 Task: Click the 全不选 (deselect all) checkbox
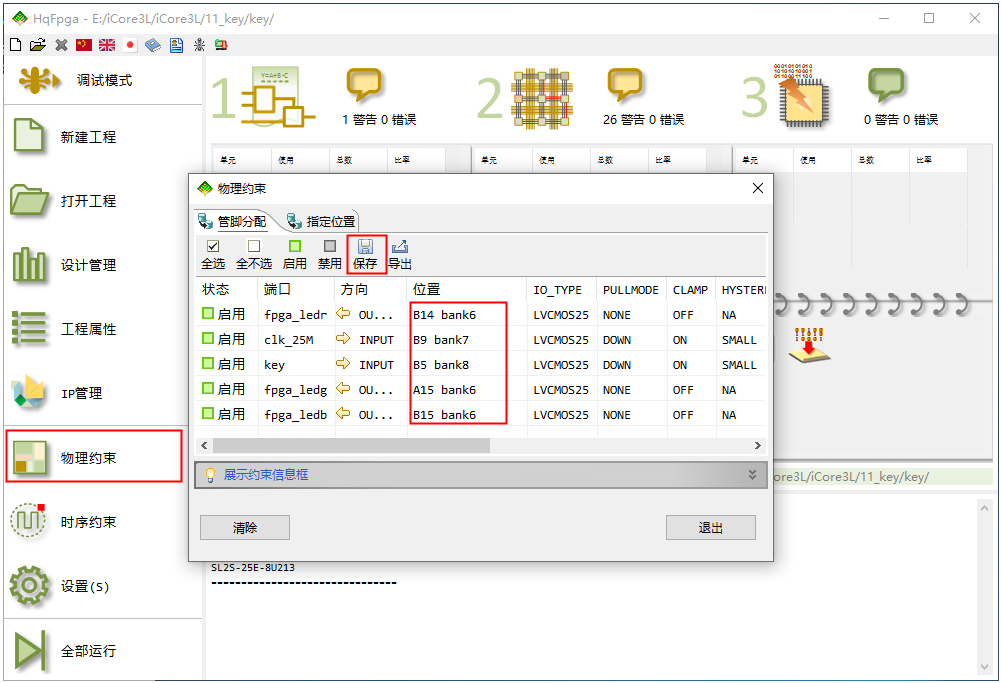(254, 246)
